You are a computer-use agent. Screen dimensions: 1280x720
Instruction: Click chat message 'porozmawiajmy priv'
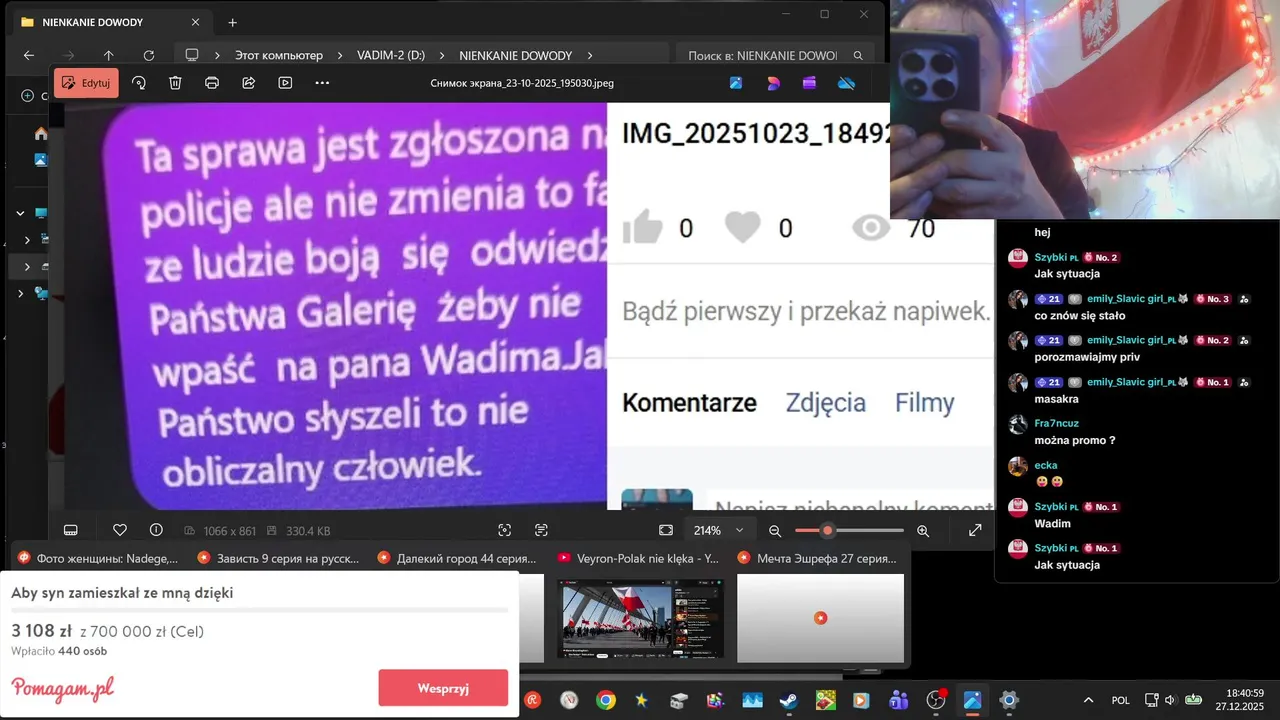tap(1087, 356)
